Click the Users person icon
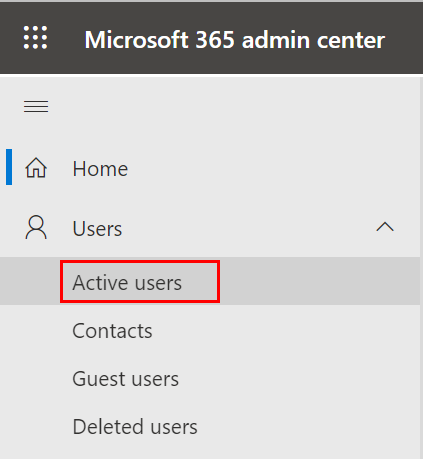Viewport: 423px width, 459px height. (x=36, y=227)
